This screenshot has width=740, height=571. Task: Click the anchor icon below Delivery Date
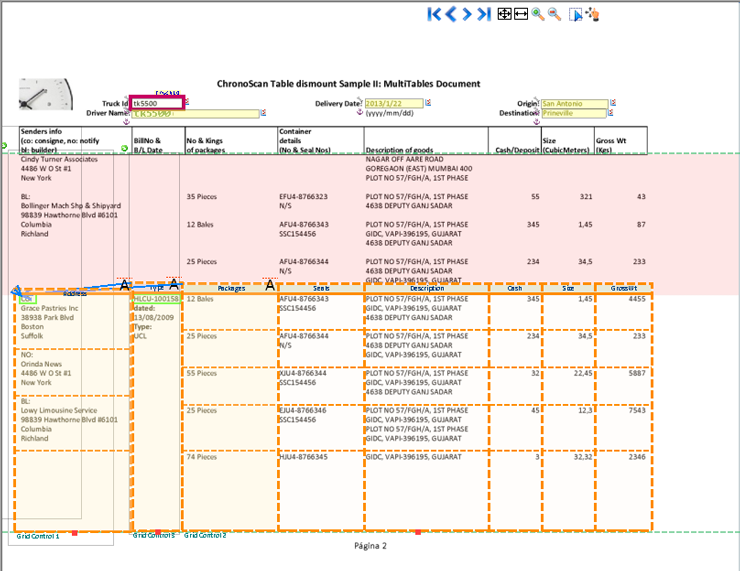[360, 112]
